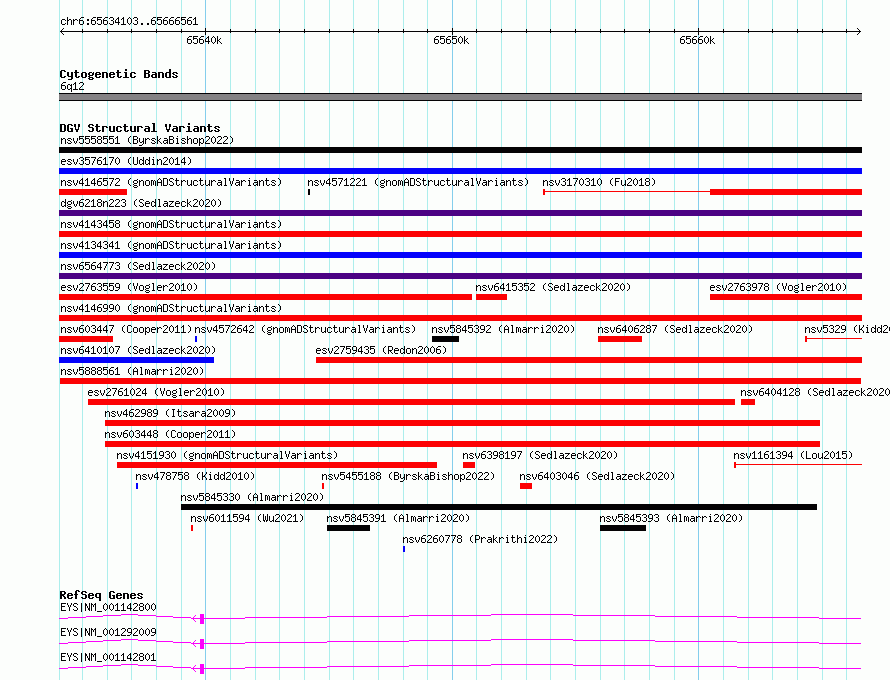
Task: Open the nsv6404128 (Sedlazeck2020) label
Action: pos(815,392)
